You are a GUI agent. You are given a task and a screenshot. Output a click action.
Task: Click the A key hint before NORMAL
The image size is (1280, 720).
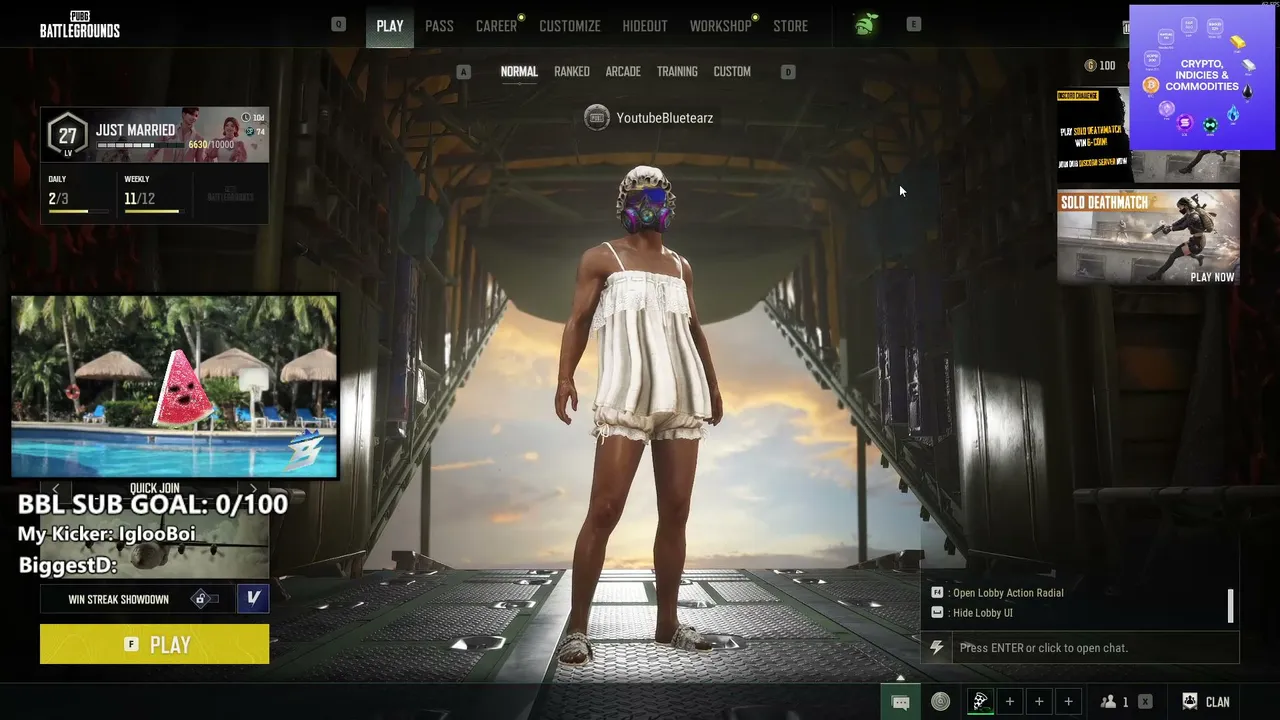tap(463, 72)
